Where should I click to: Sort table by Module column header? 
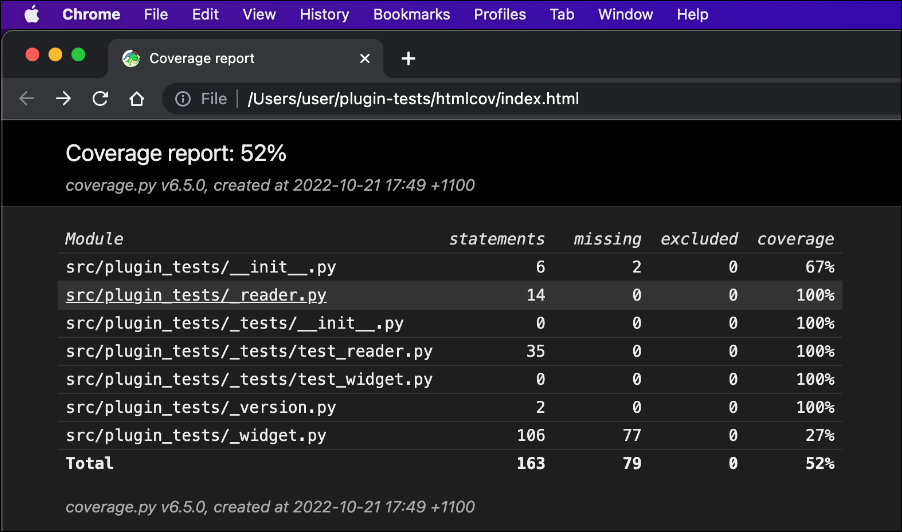click(x=95, y=239)
